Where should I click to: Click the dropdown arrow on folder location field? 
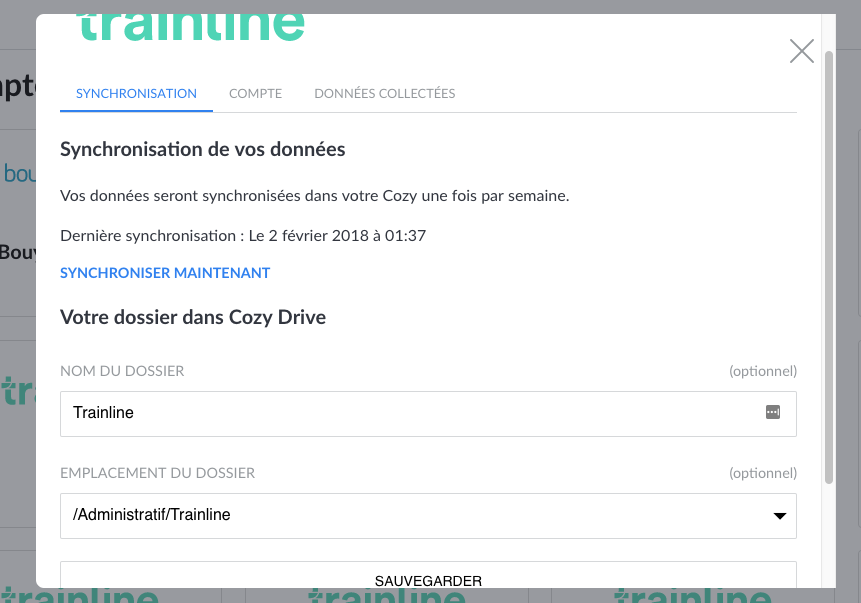pos(779,516)
